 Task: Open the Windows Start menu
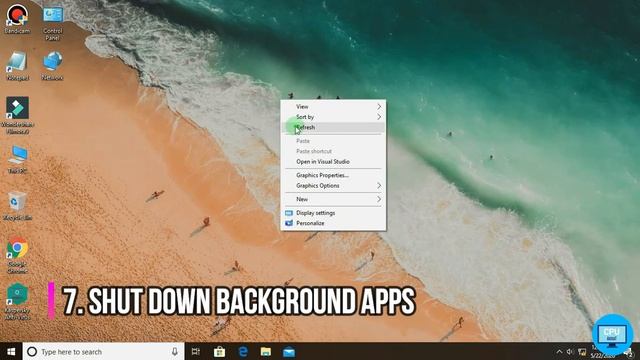tap(11, 351)
